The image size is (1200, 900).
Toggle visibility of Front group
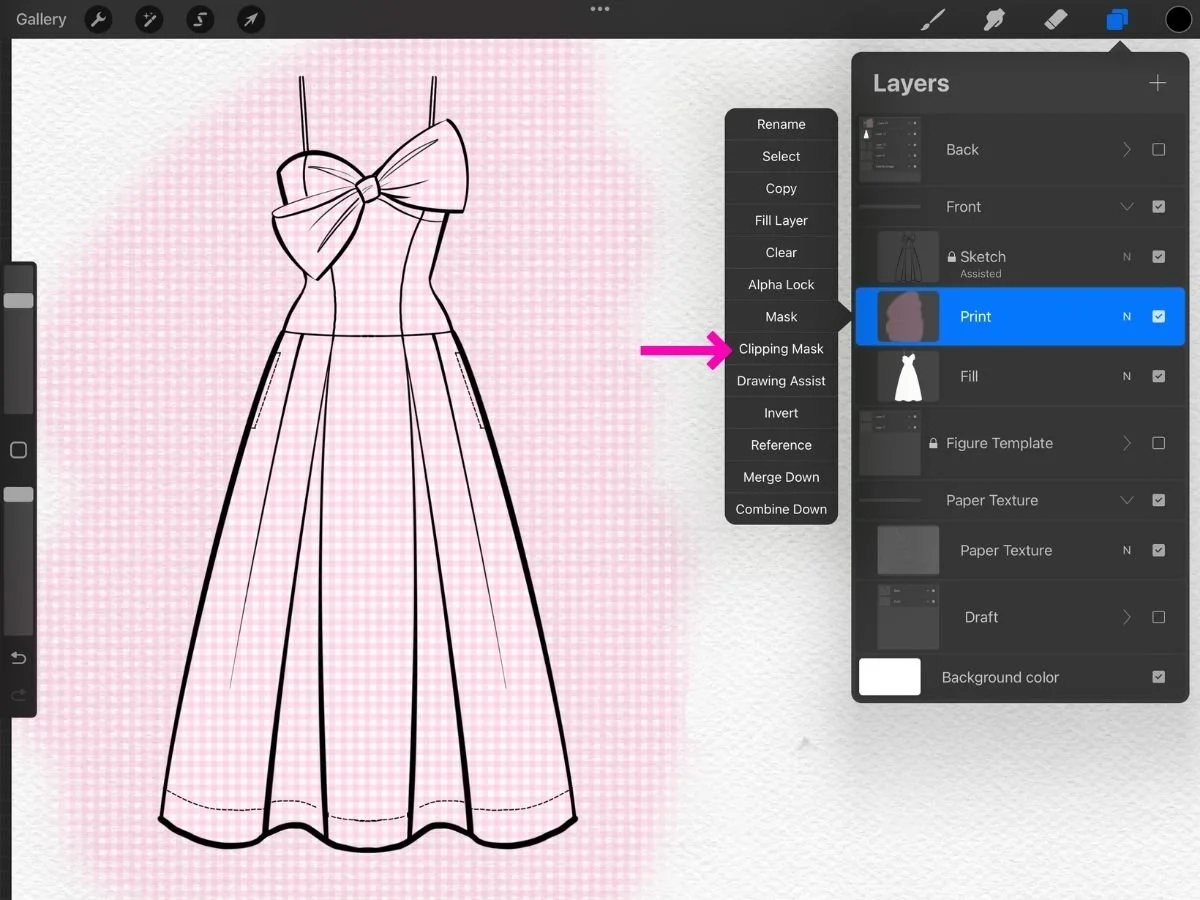(1159, 207)
